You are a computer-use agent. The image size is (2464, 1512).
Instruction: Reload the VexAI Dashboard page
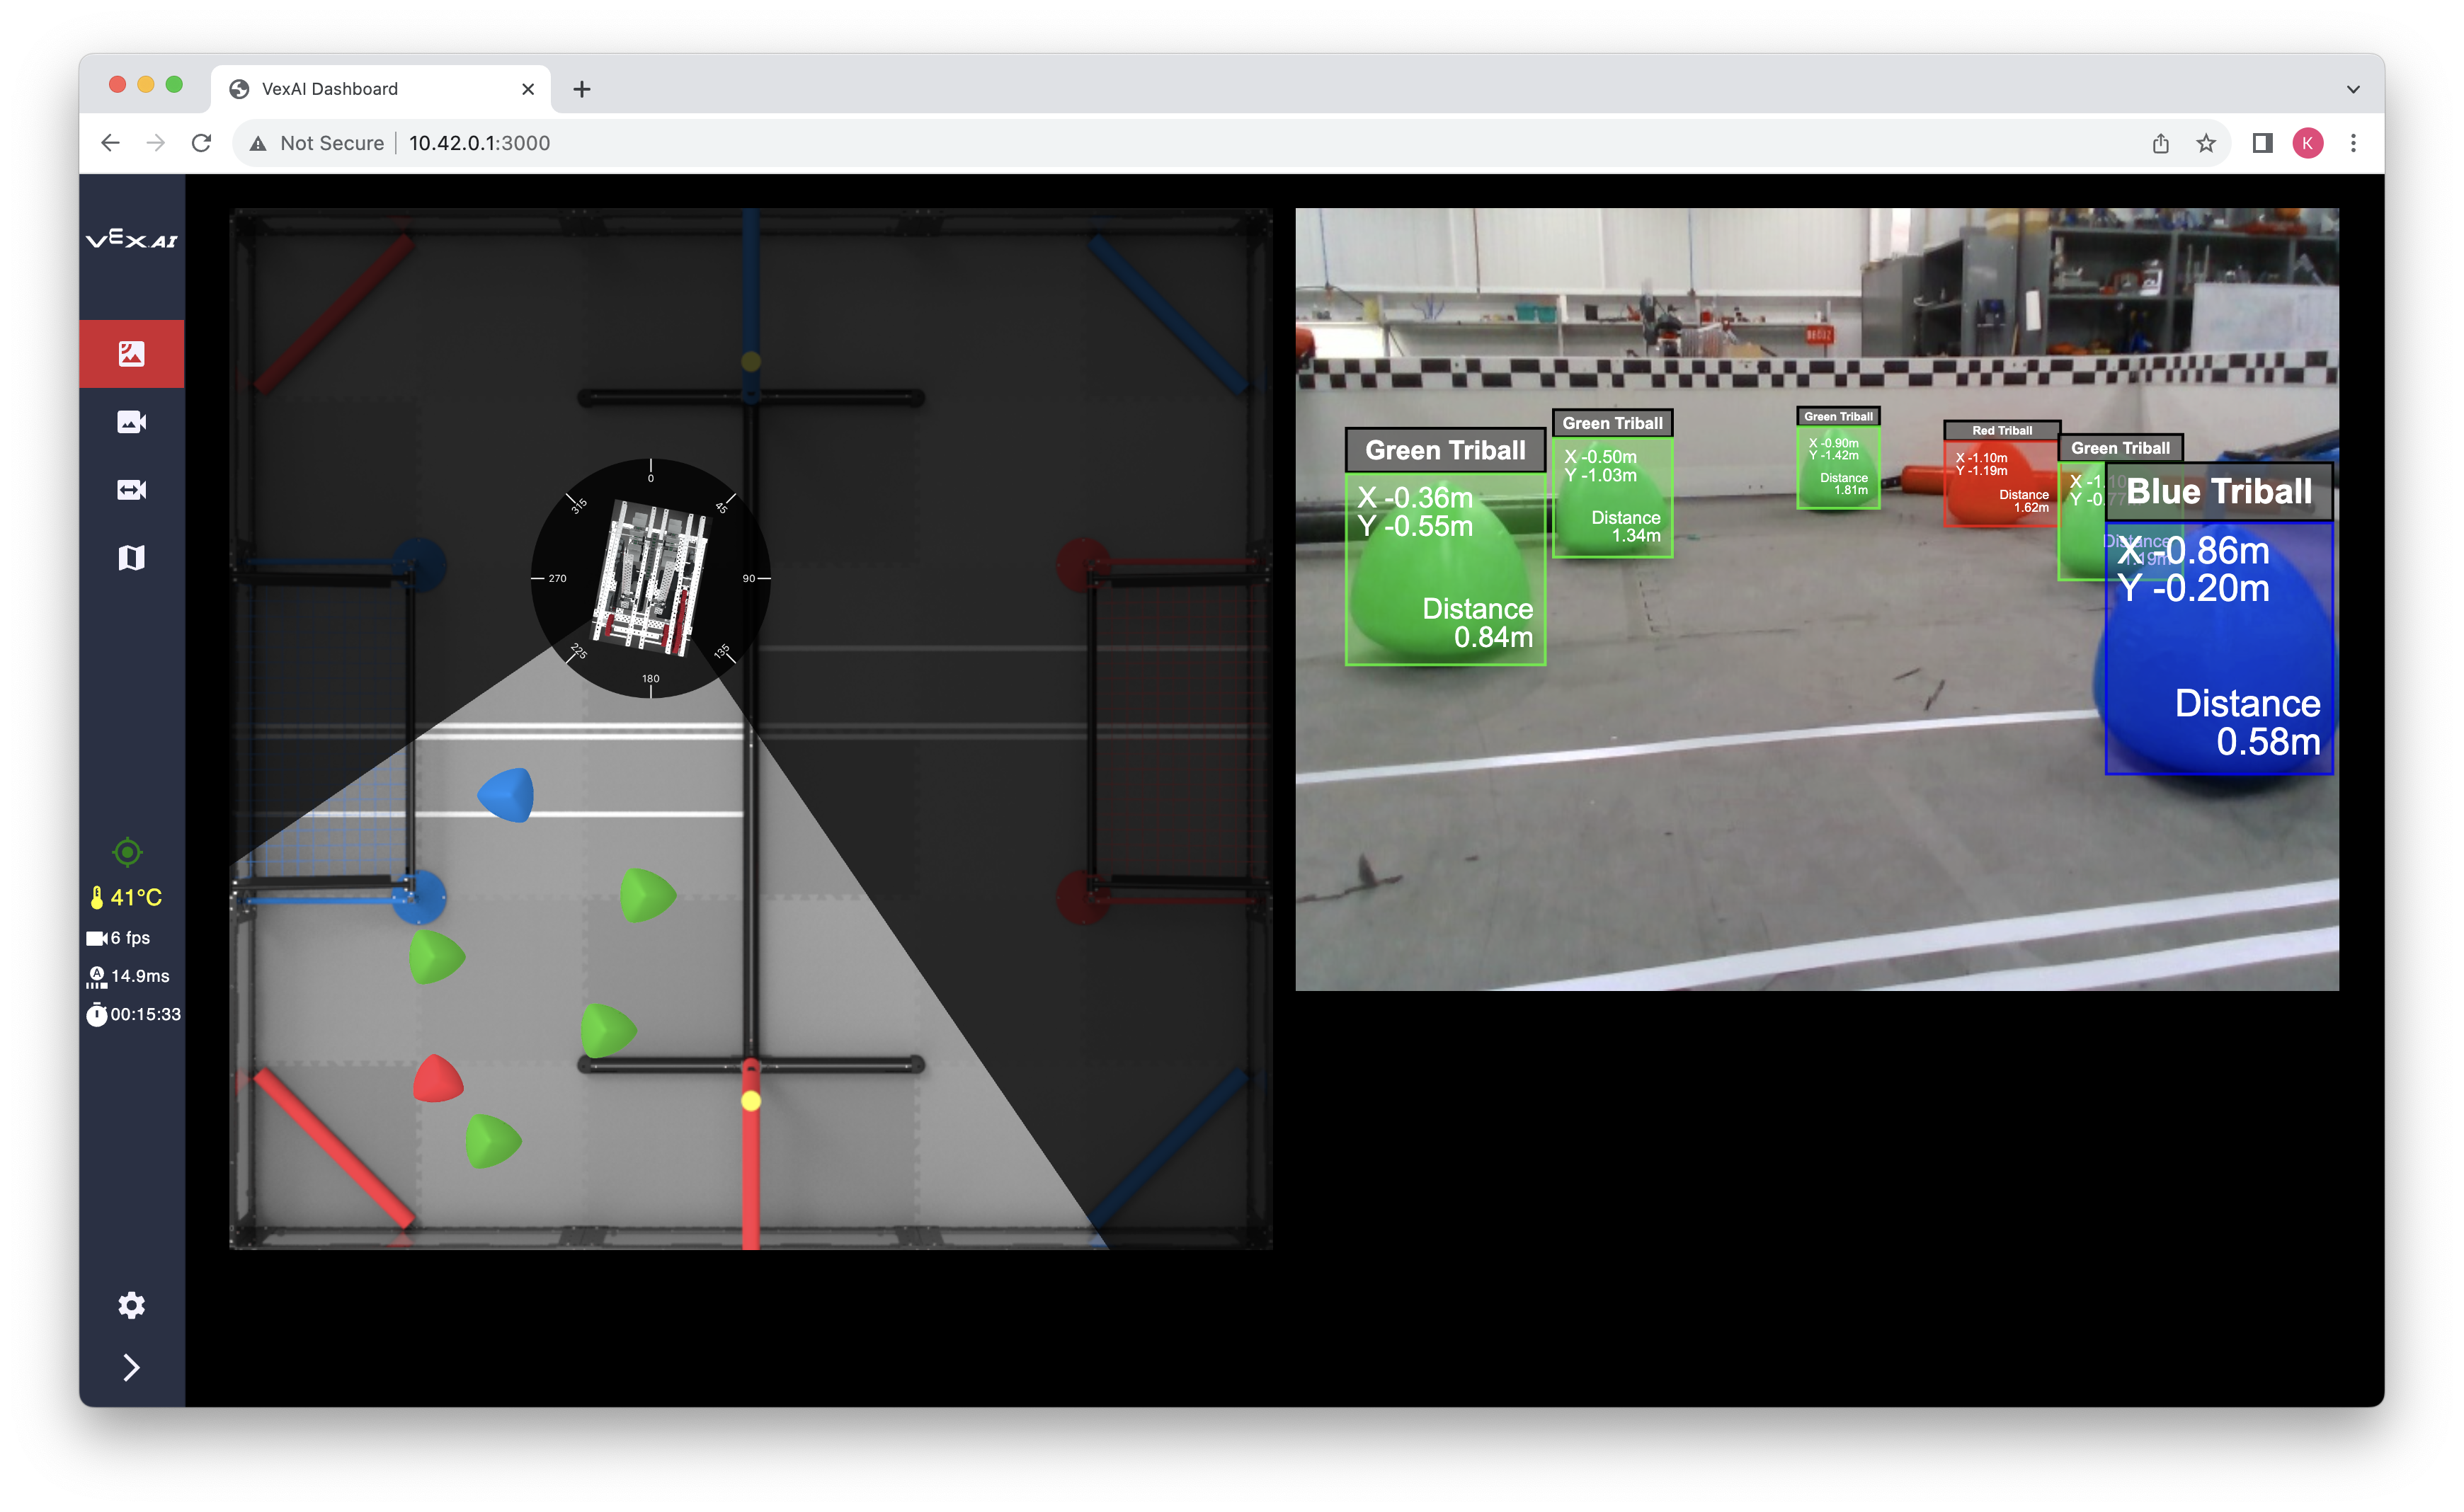click(202, 142)
